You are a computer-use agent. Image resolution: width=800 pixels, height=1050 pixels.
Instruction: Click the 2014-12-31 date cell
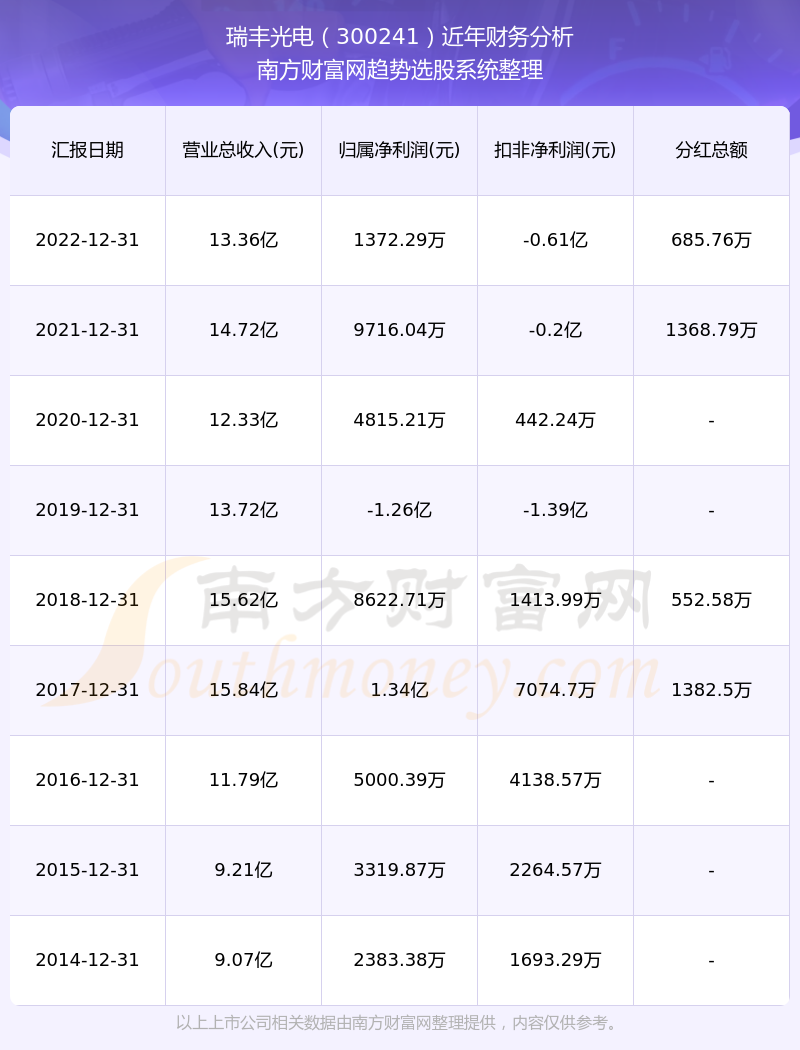(x=88, y=960)
